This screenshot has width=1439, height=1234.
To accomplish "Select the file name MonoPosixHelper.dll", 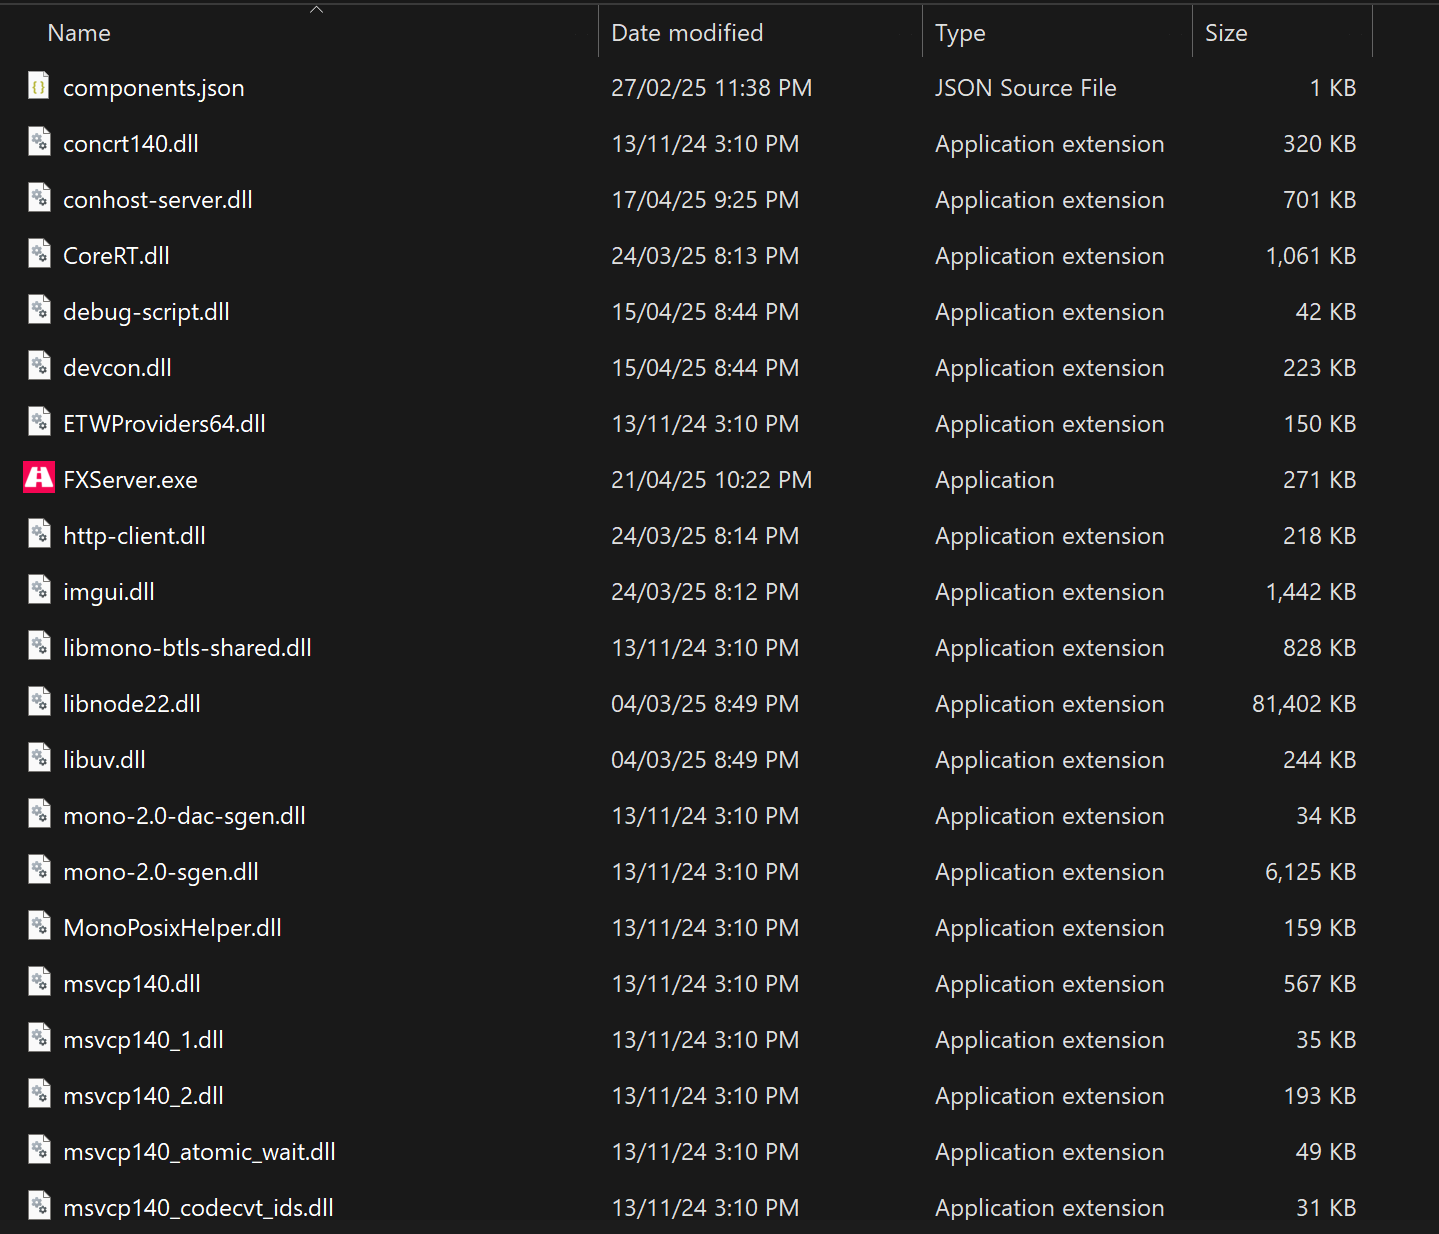I will tap(172, 928).
